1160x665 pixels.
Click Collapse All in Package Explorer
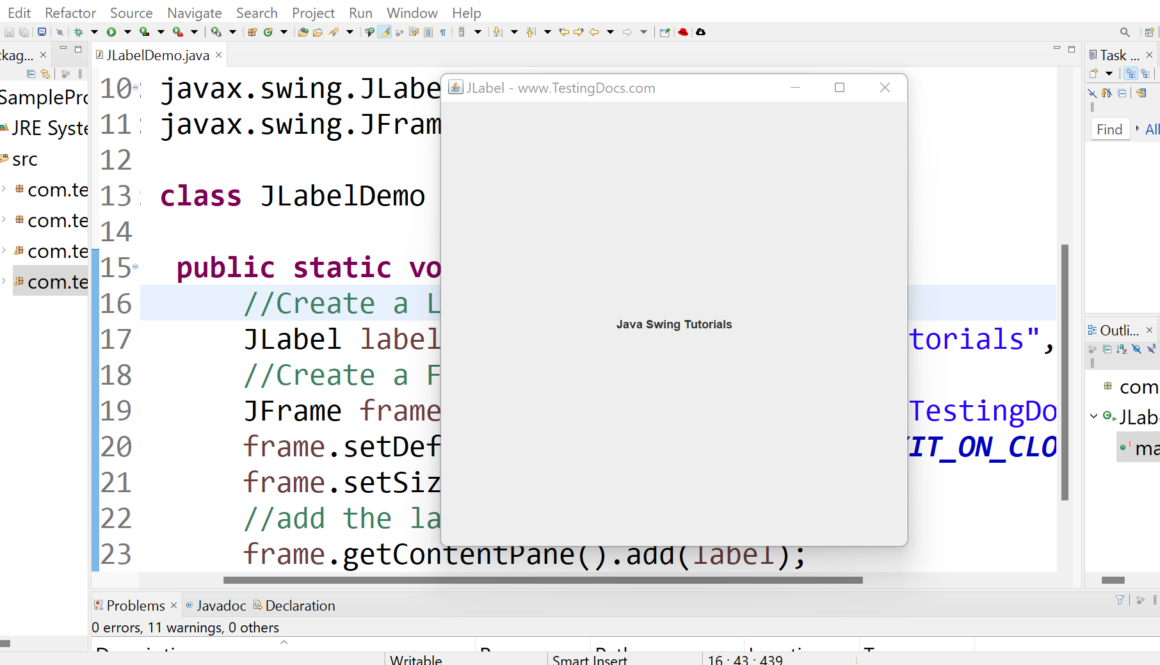[x=31, y=74]
